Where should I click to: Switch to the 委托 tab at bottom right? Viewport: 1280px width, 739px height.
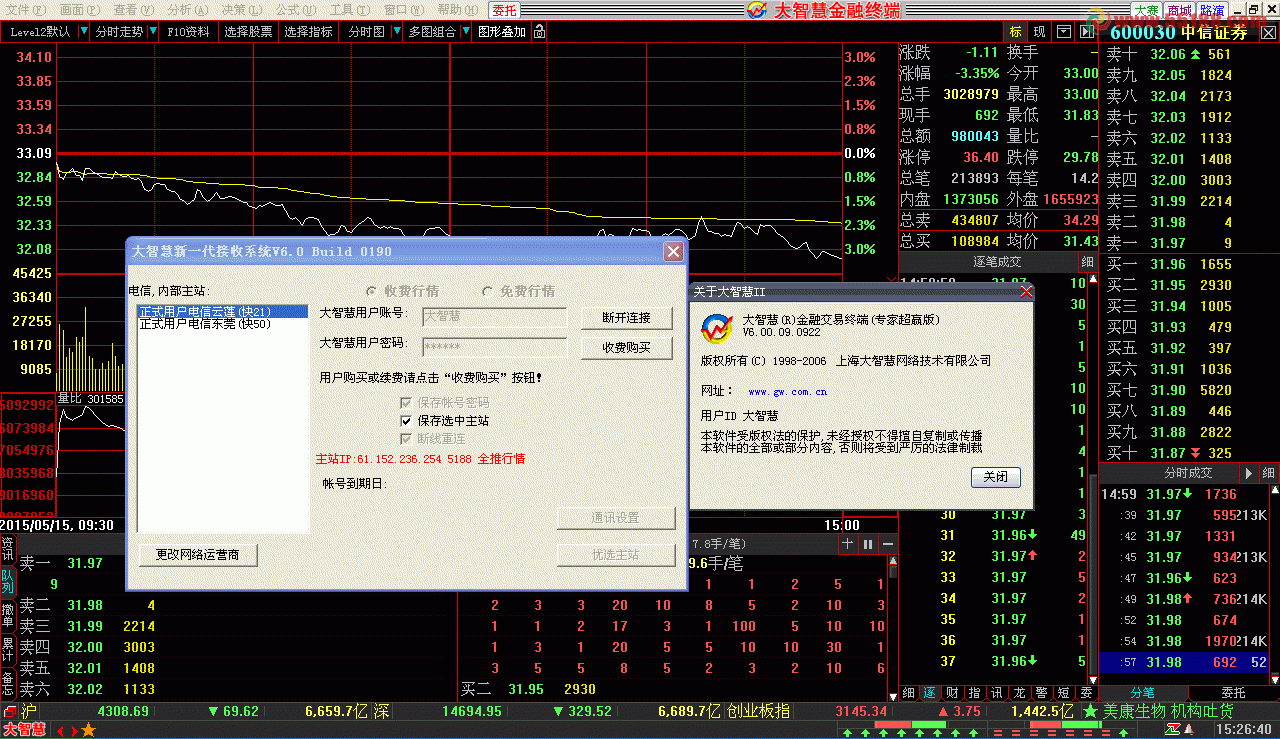(1233, 692)
